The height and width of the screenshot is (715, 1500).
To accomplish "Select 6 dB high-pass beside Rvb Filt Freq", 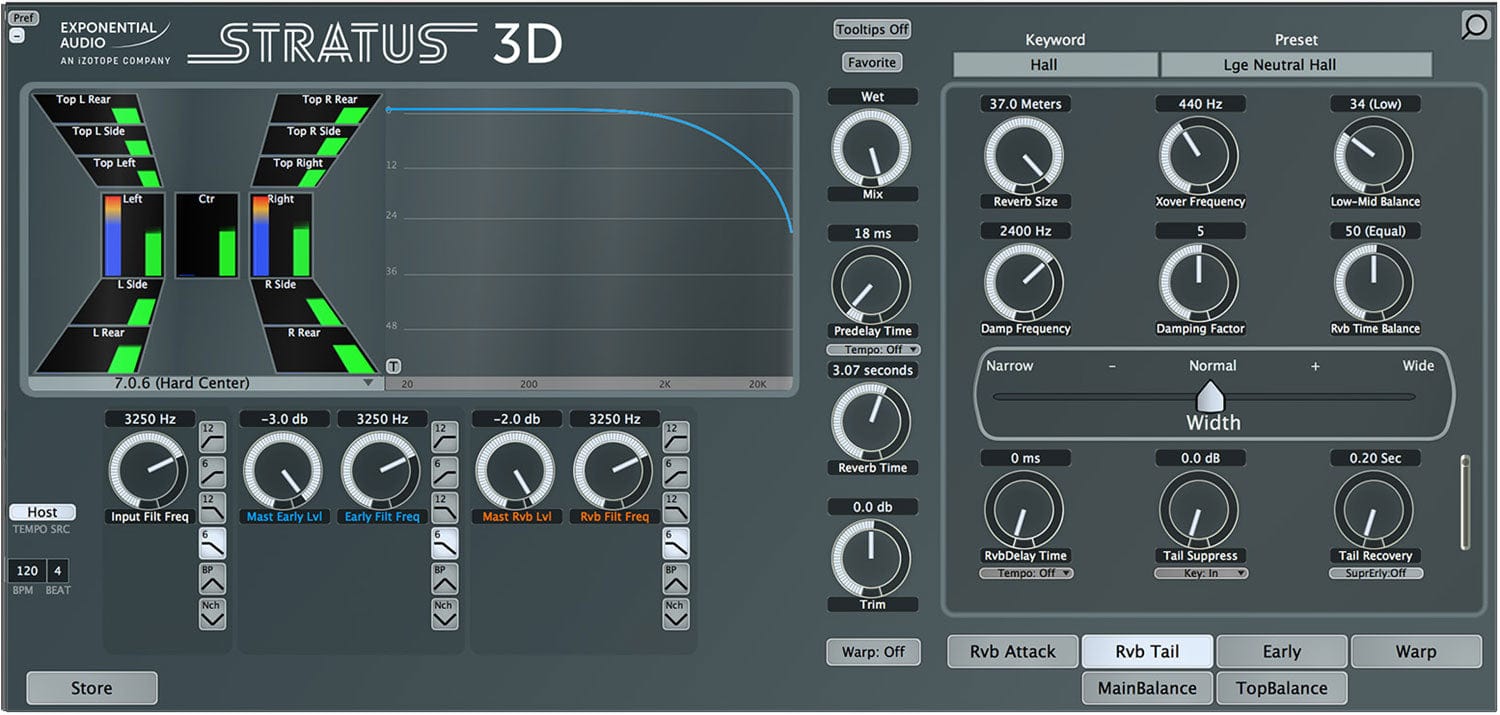I will tap(677, 471).
